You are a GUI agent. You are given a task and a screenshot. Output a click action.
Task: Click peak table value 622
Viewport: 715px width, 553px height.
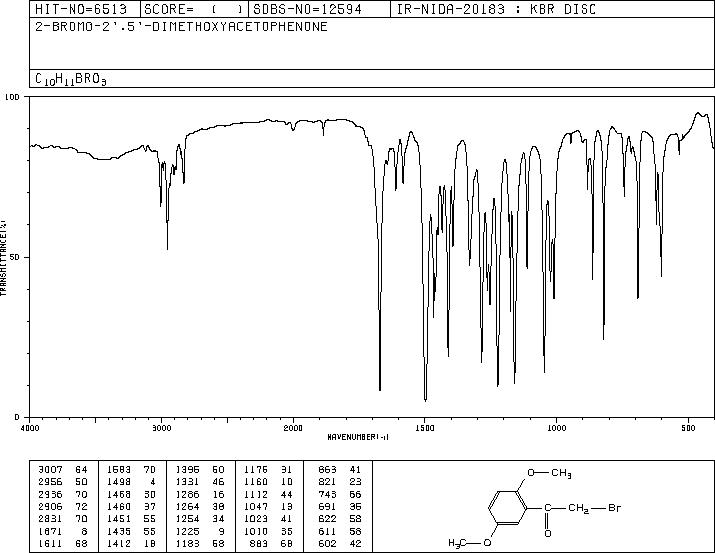(327, 519)
